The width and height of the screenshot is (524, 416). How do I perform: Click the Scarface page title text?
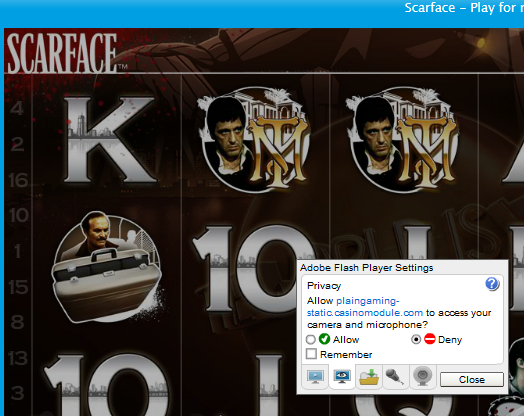point(464,8)
